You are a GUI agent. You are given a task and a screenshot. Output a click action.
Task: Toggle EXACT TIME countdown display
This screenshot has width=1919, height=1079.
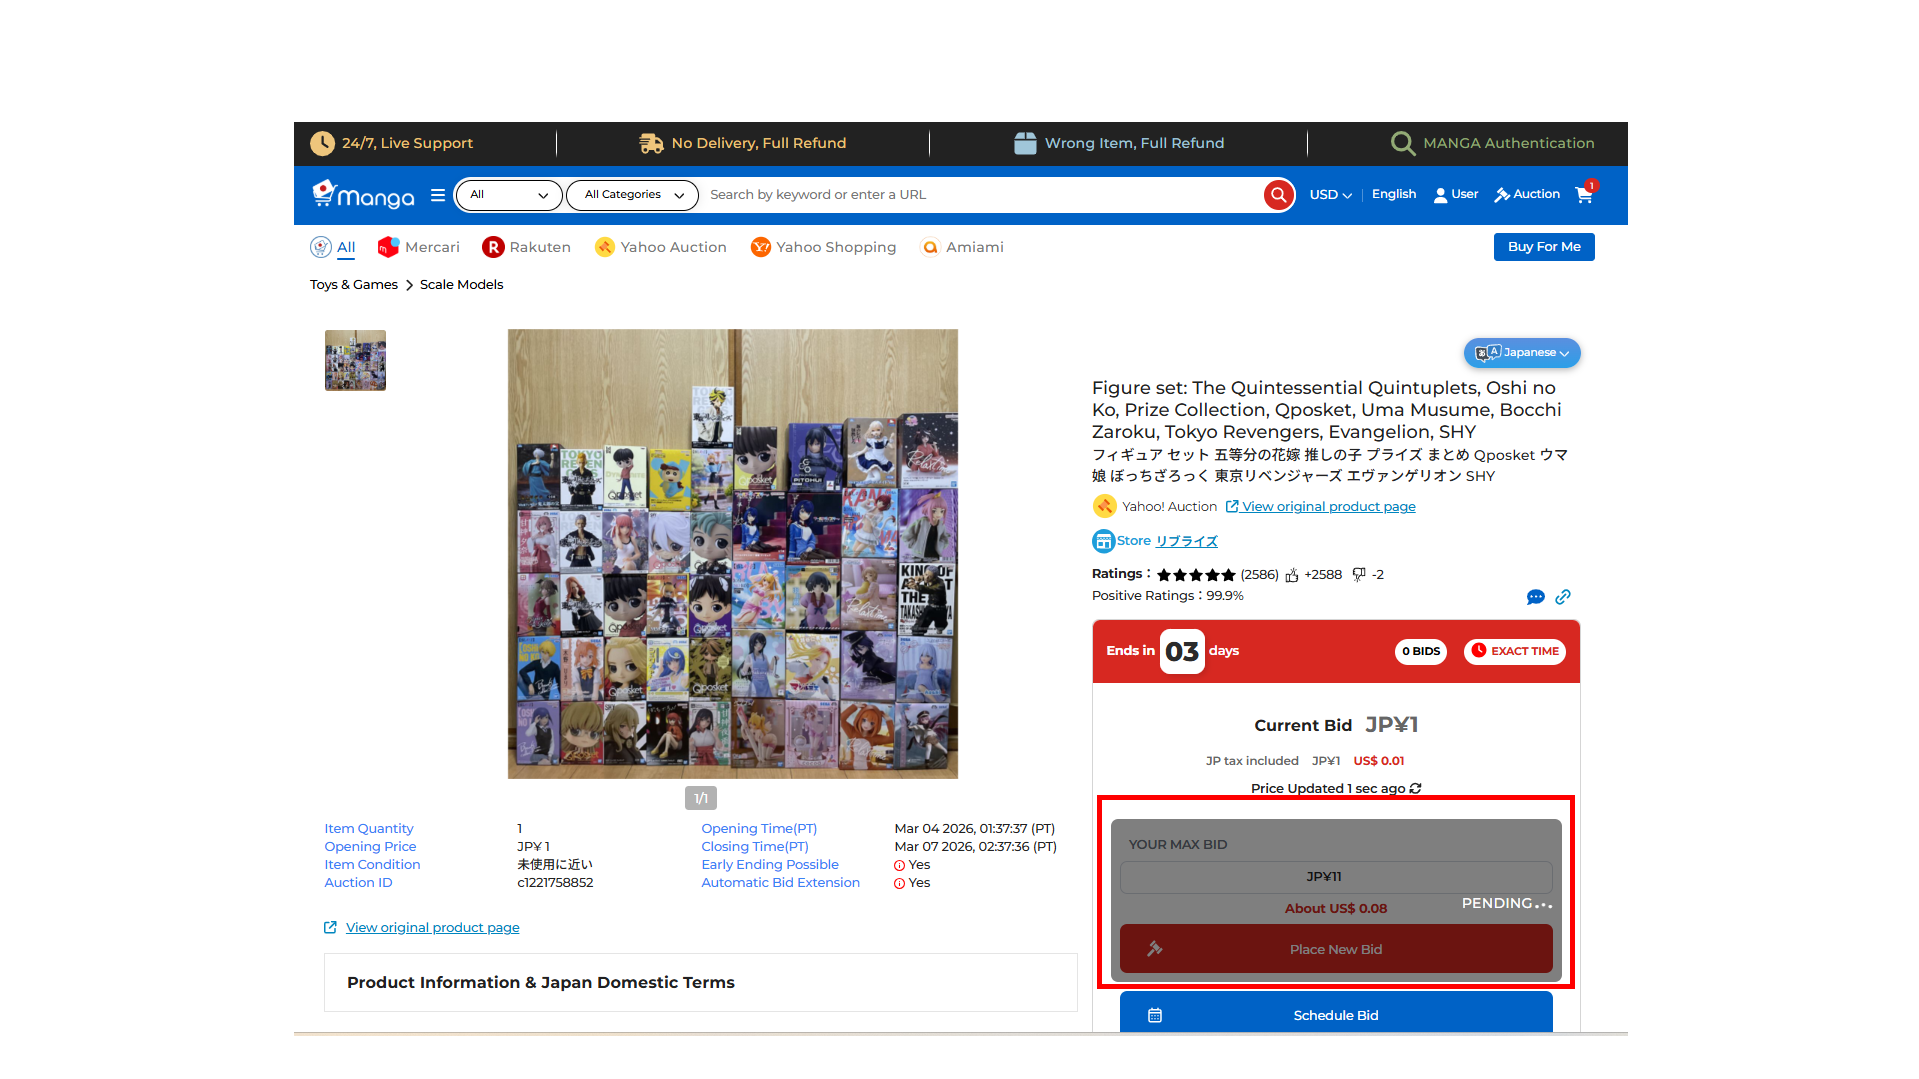1514,651
